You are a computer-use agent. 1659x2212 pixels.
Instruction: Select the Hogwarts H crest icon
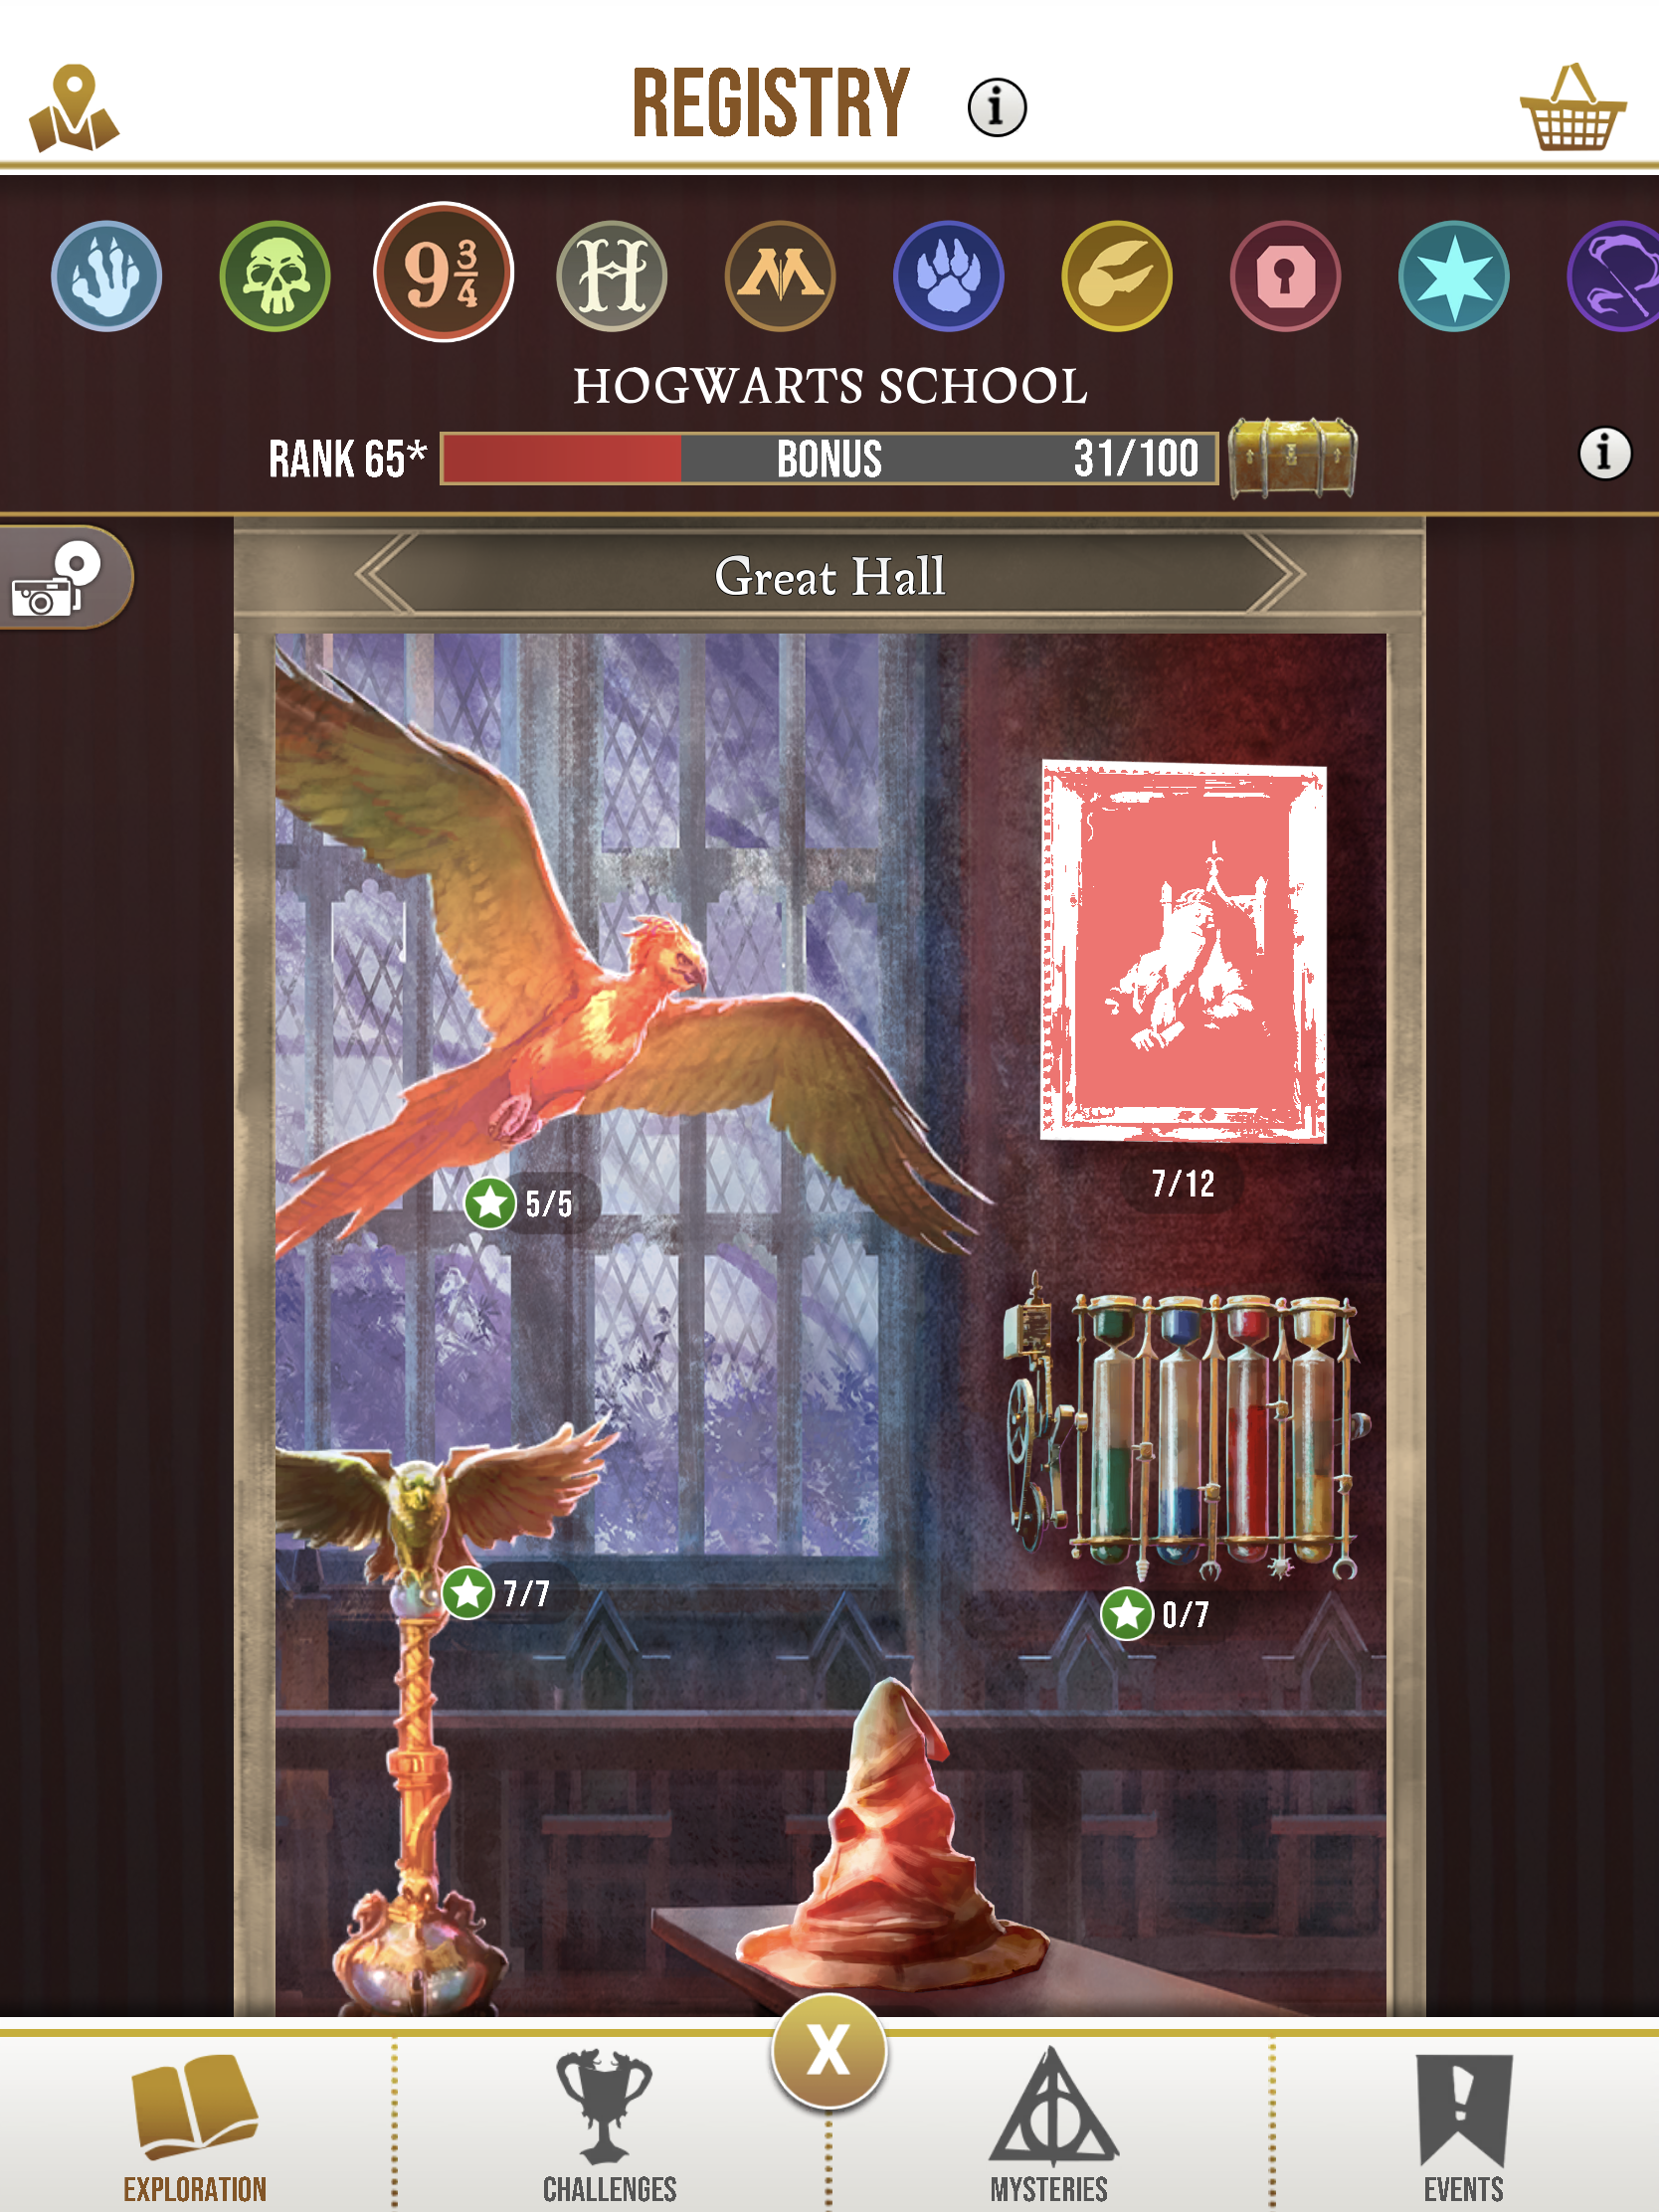tap(612, 276)
